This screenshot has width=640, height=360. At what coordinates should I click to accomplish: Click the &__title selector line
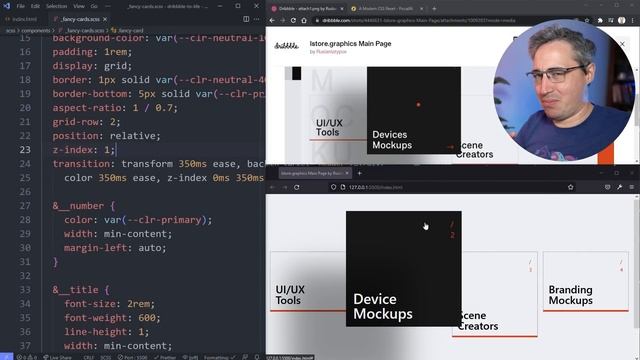(x=81, y=290)
